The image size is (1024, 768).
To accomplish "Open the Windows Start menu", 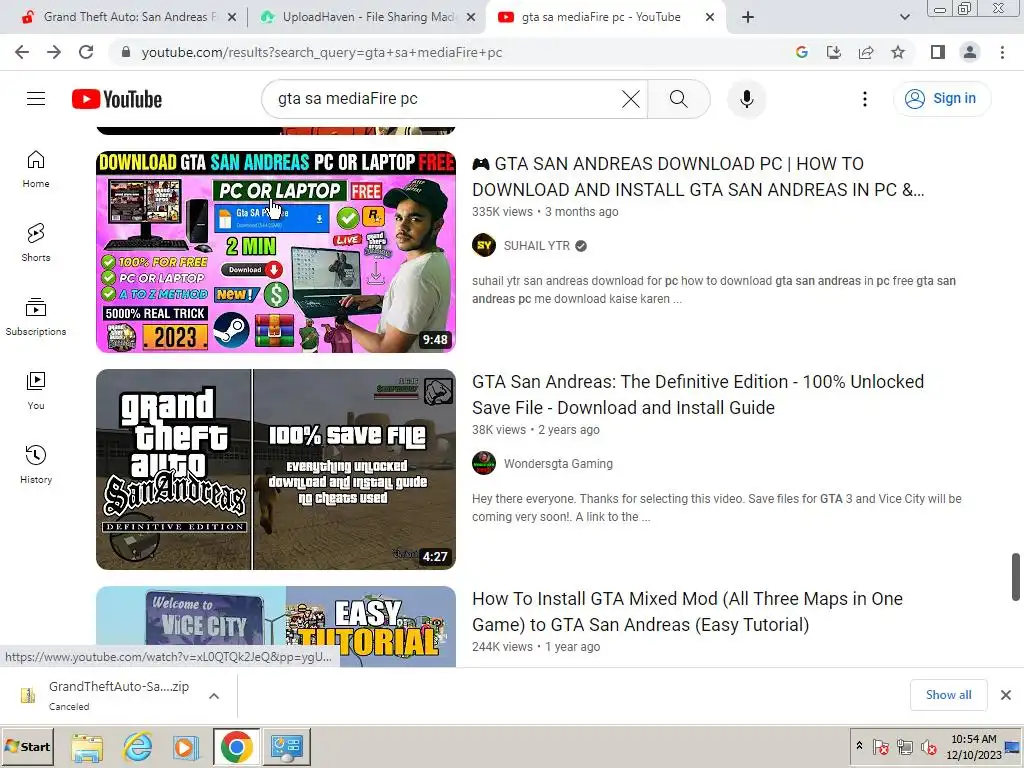I will 27,746.
